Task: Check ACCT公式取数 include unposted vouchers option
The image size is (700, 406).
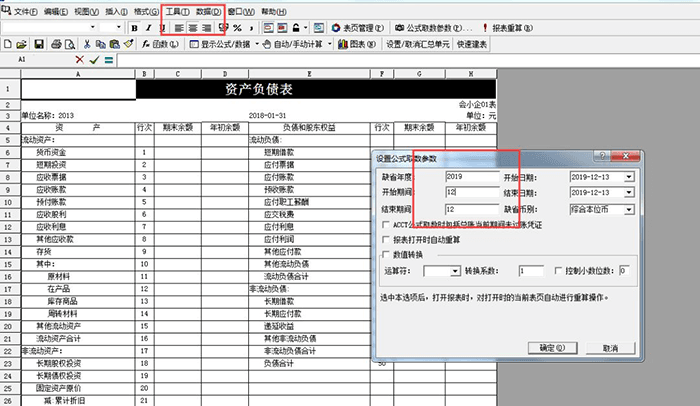Action: [386, 225]
